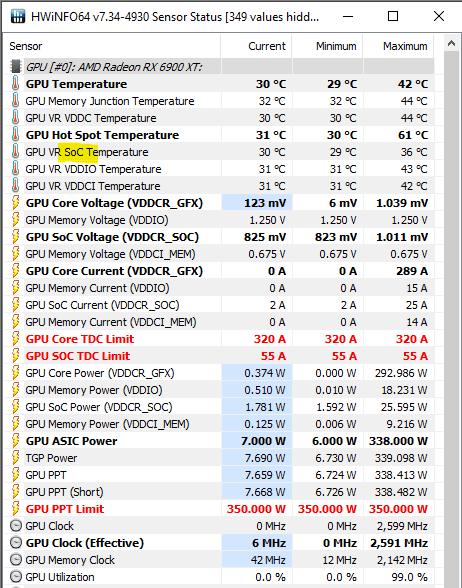Click lightning icon of GPU SoC Current (VDDCR_SOC)
The height and width of the screenshot is (588, 462).
(x=15, y=305)
